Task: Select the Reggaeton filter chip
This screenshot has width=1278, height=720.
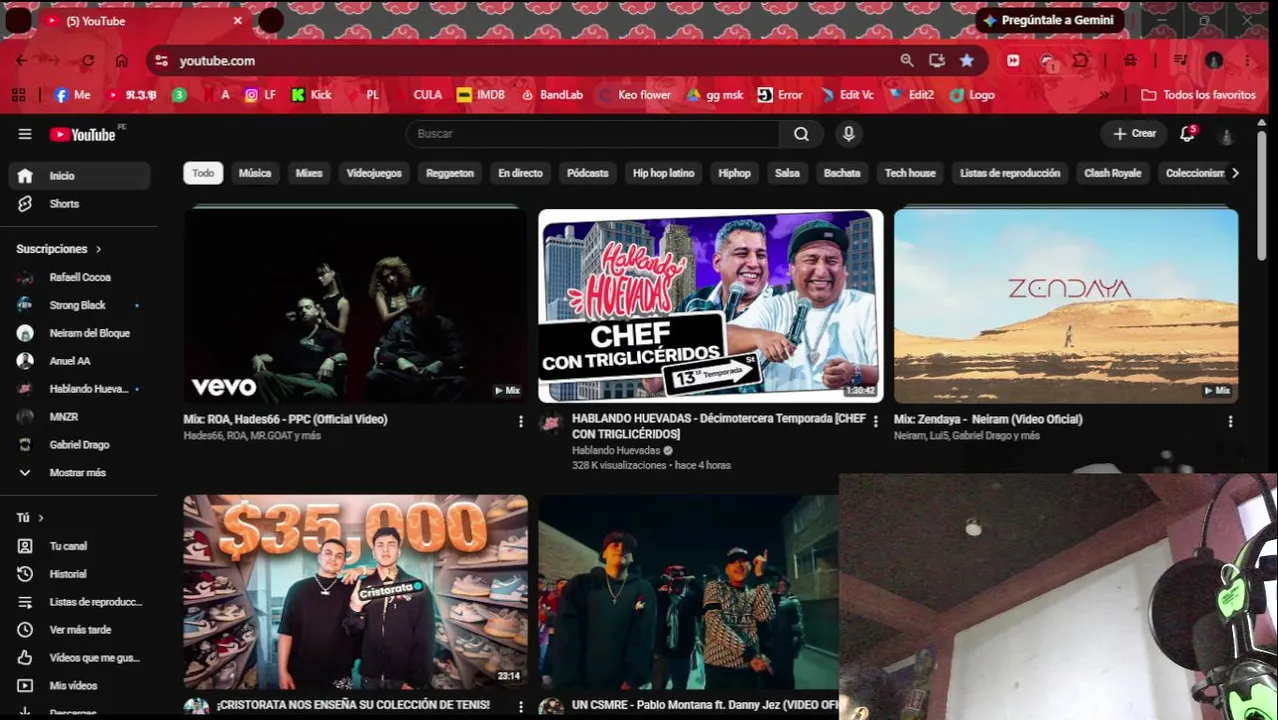Action: click(450, 173)
